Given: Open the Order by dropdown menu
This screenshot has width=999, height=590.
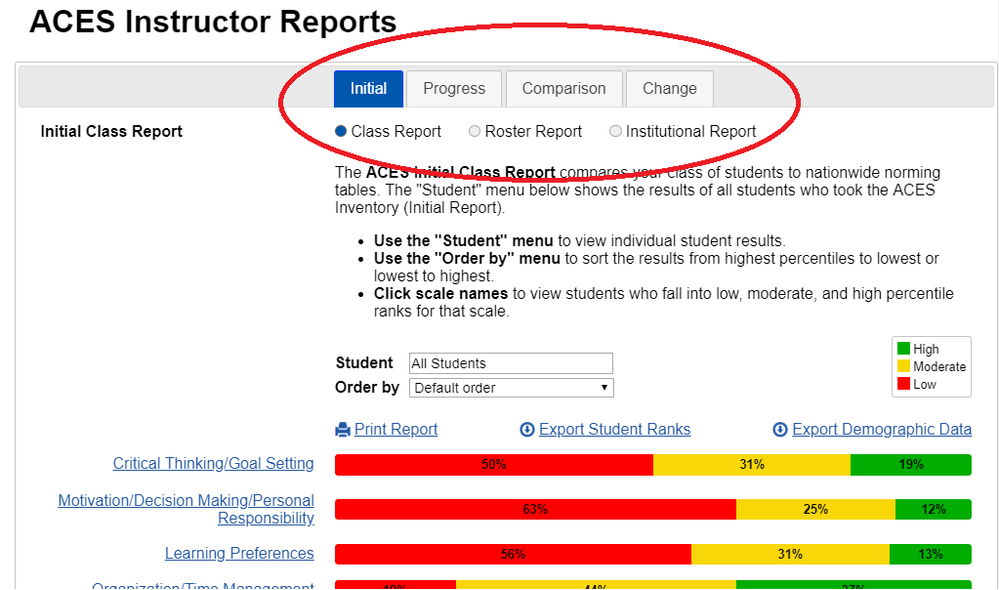Looking at the screenshot, I should (x=511, y=388).
